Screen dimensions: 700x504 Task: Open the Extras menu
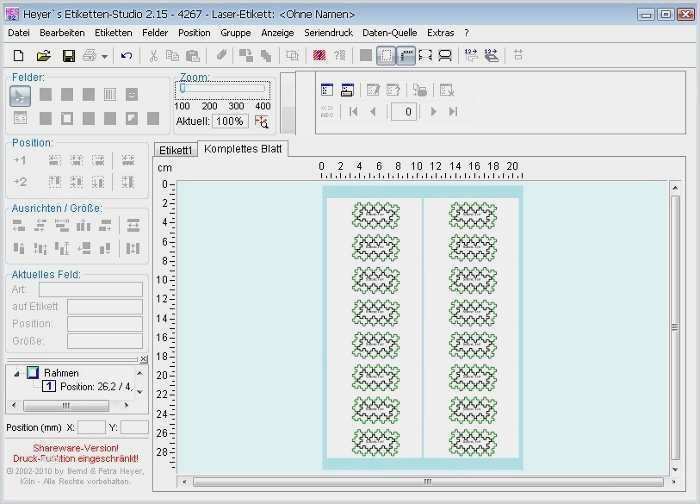(441, 33)
